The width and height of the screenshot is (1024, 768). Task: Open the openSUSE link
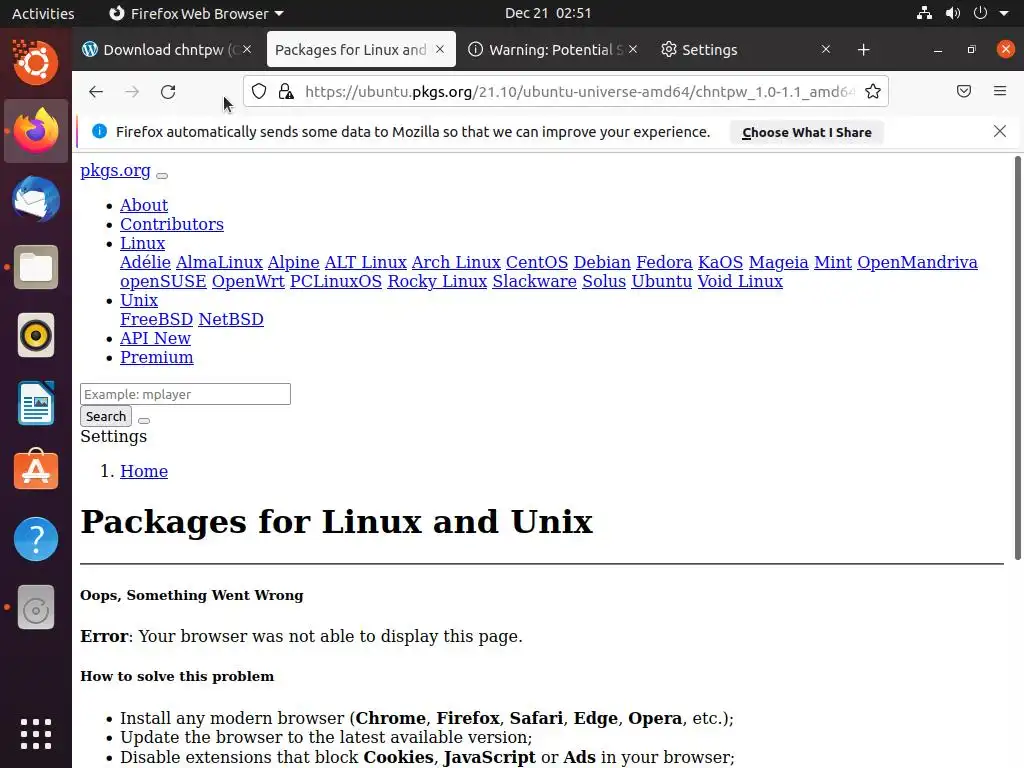click(x=163, y=281)
